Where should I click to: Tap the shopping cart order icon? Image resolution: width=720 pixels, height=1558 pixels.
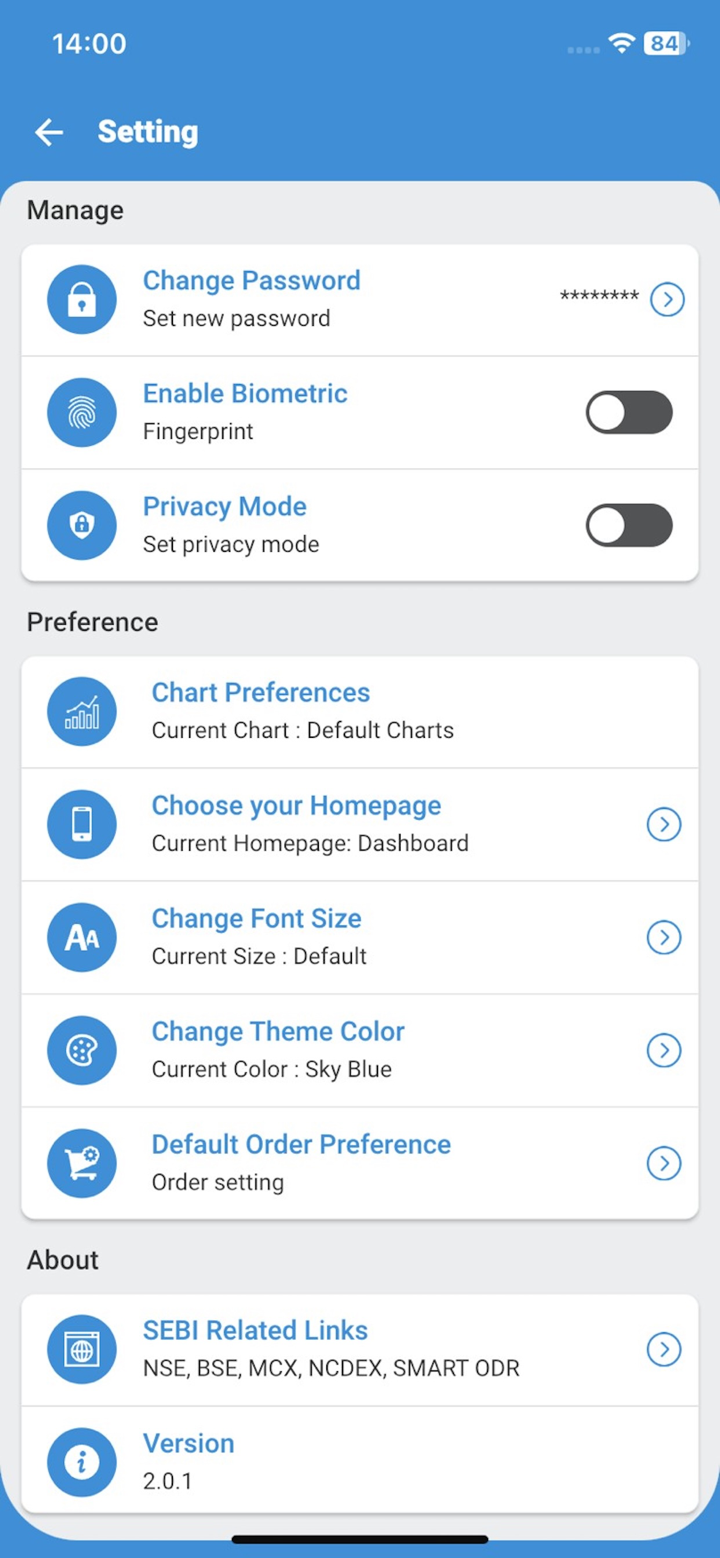pyautogui.click(x=82, y=1163)
